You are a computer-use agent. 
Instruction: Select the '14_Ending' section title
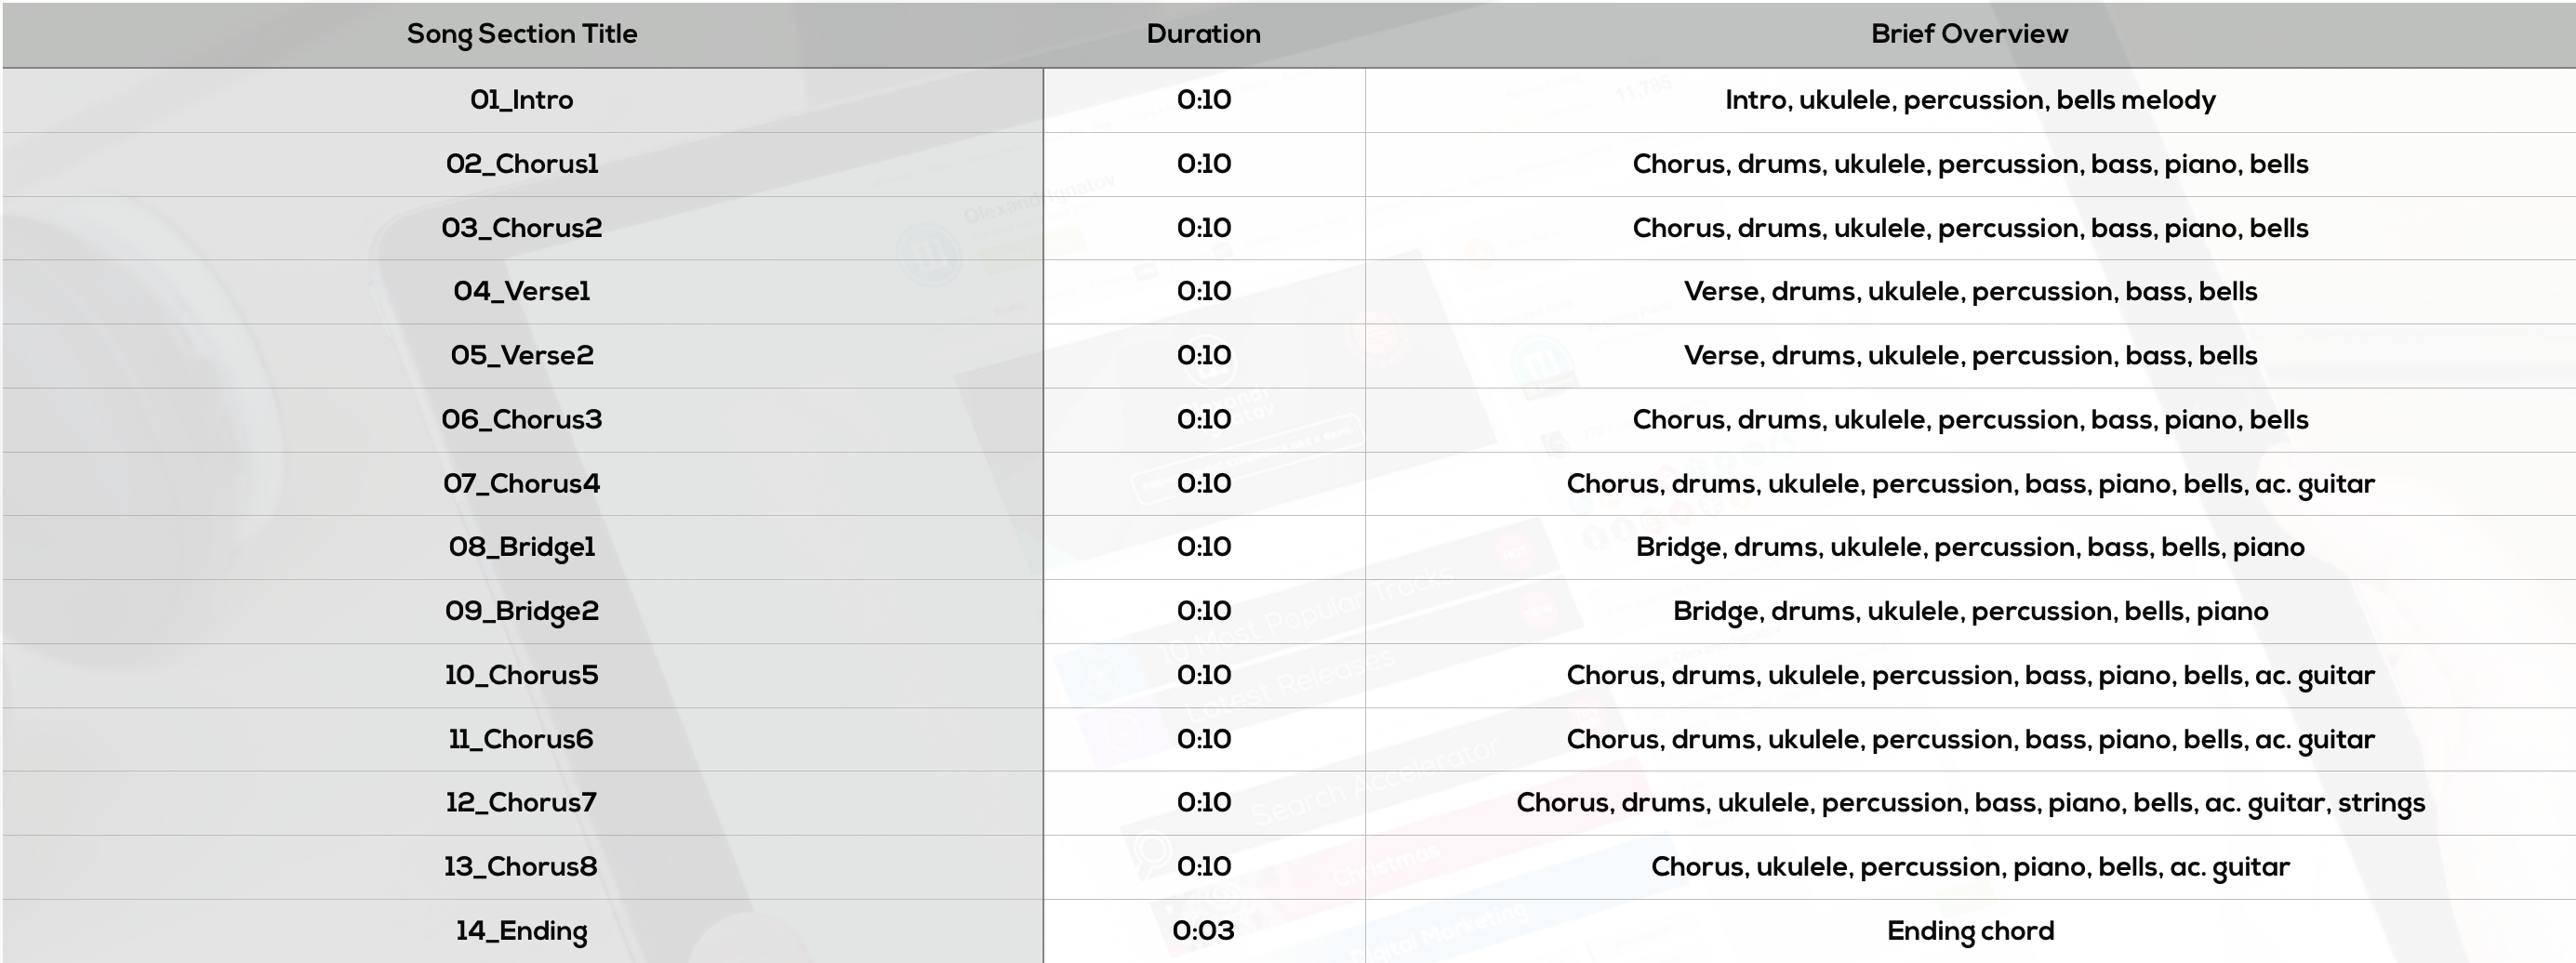click(x=522, y=931)
